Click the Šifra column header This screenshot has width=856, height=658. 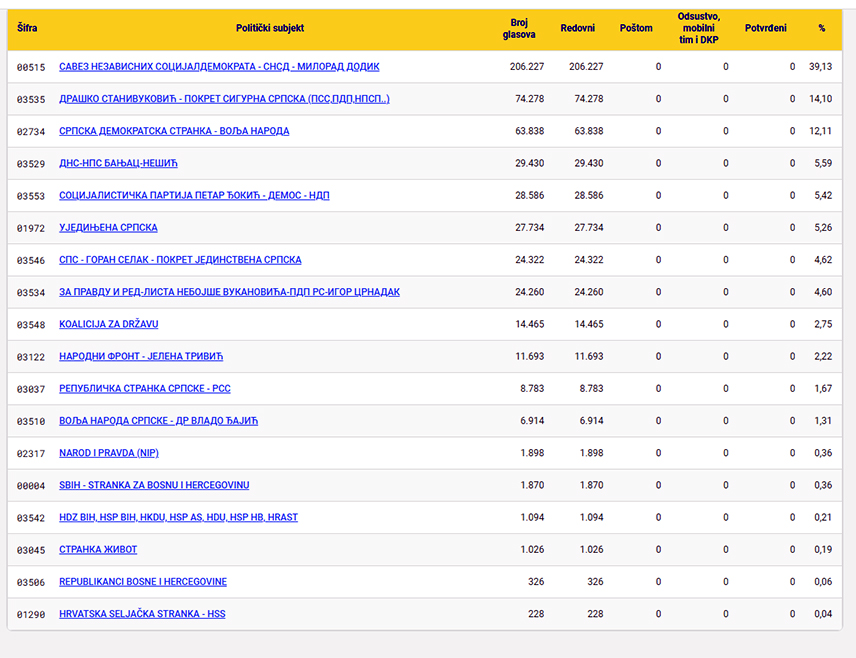click(27, 28)
